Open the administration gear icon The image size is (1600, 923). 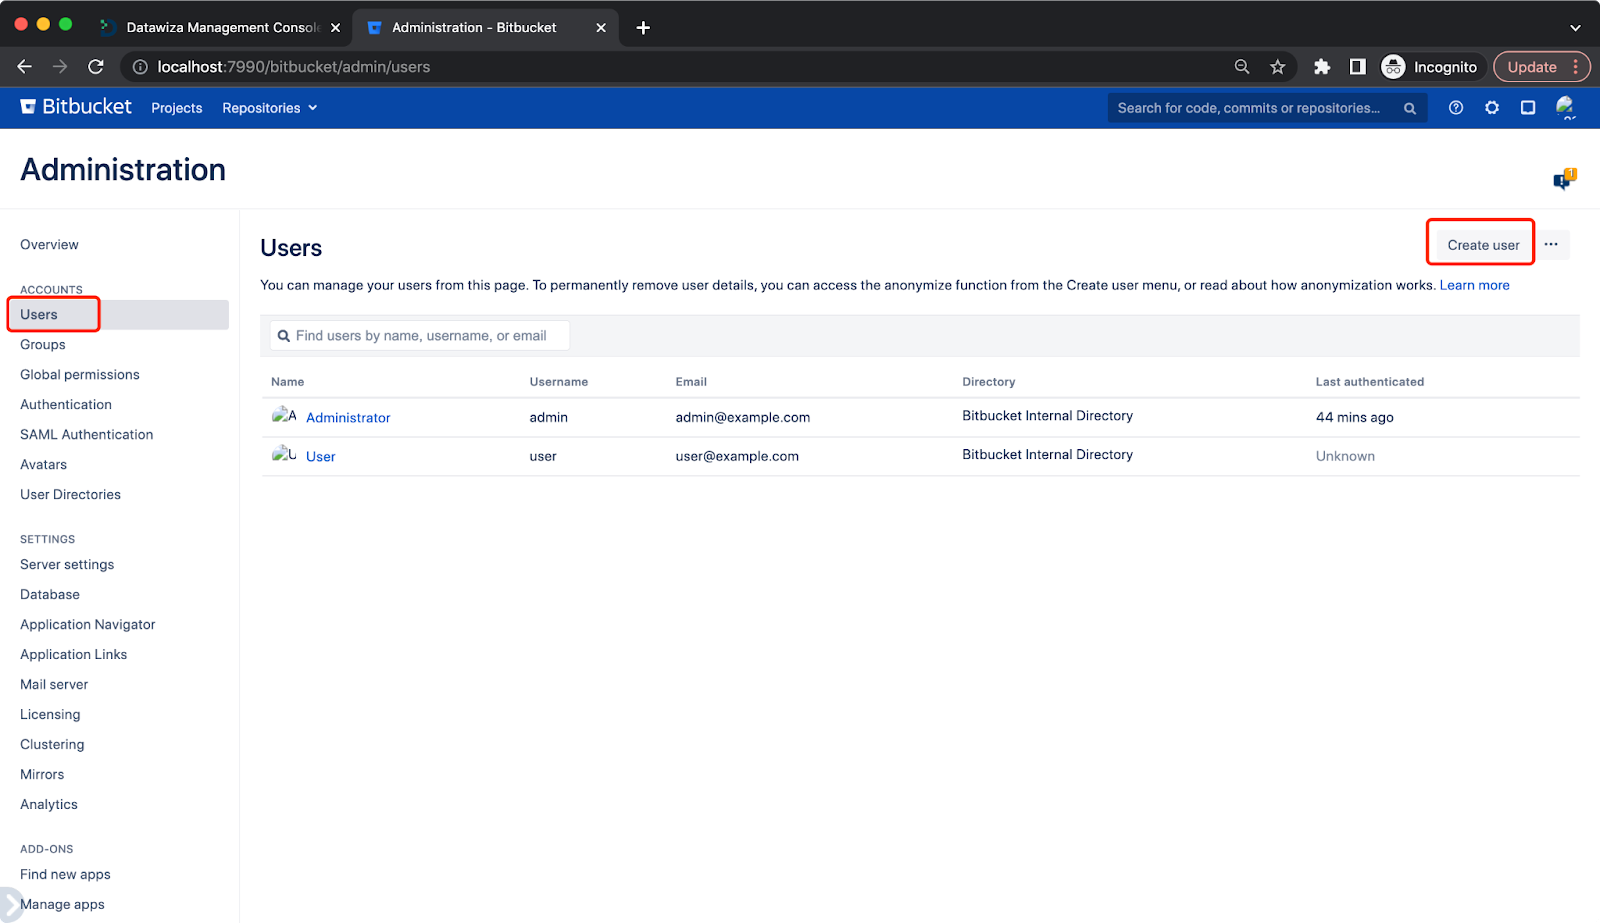pyautogui.click(x=1492, y=108)
